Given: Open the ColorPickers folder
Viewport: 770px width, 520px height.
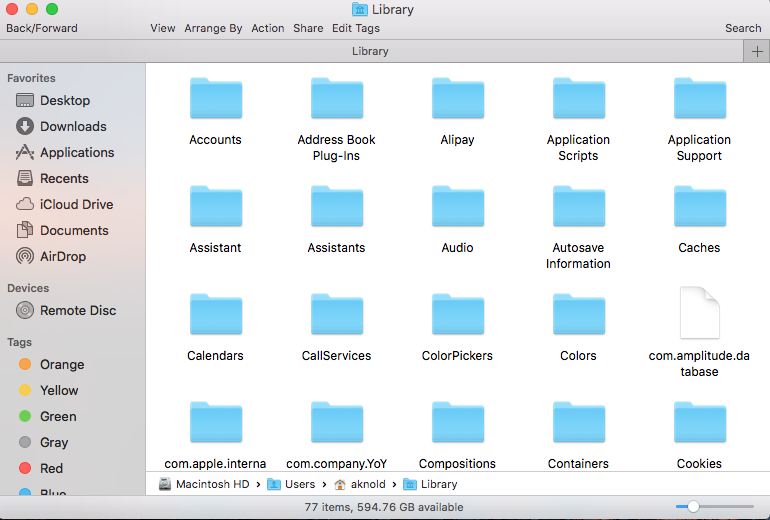Looking at the screenshot, I should click(x=457, y=316).
